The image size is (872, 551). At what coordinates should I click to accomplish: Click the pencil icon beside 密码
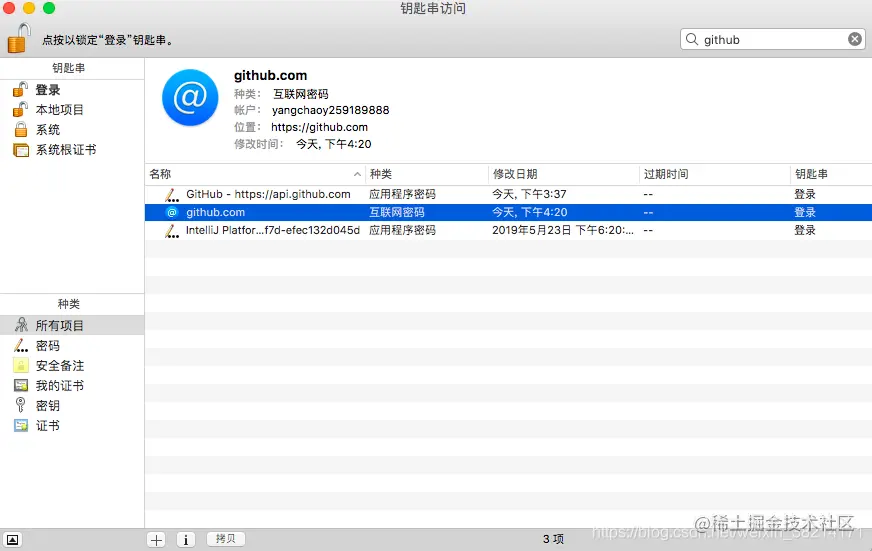21,345
